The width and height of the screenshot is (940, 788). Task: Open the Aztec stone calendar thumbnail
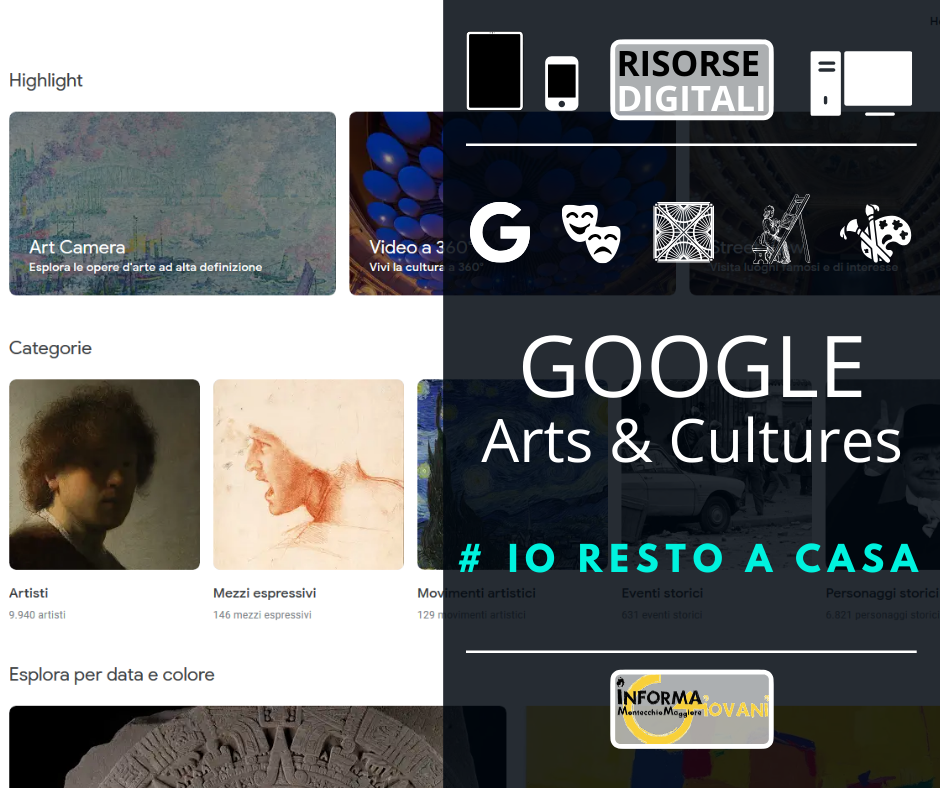point(258,747)
